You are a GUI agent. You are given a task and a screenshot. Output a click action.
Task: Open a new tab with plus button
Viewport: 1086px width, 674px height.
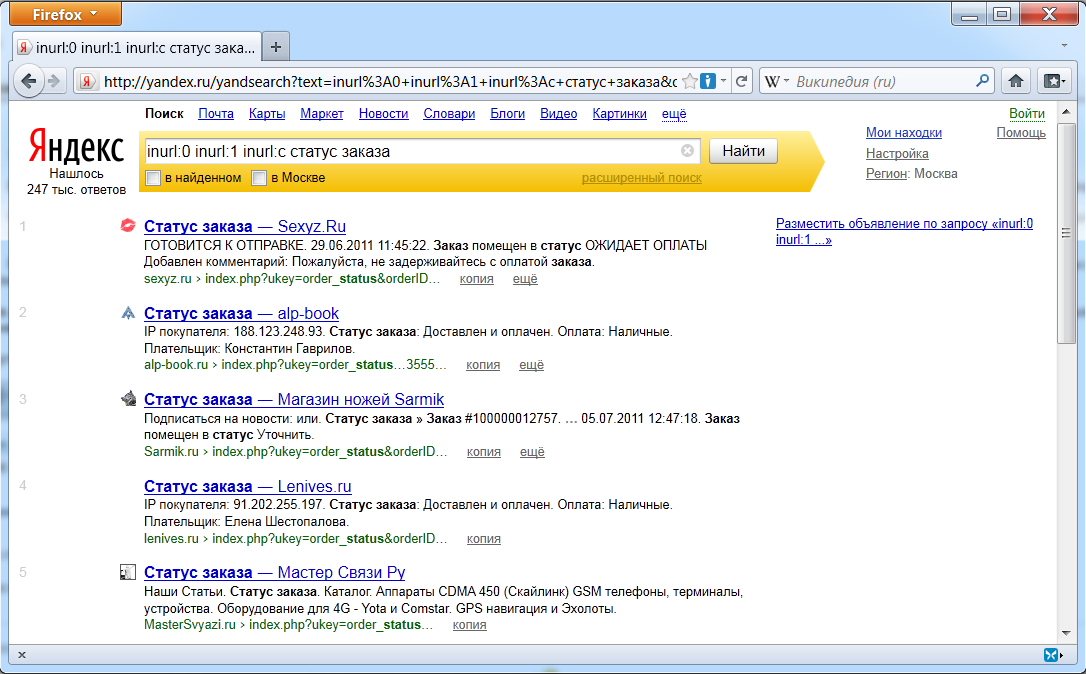277,46
